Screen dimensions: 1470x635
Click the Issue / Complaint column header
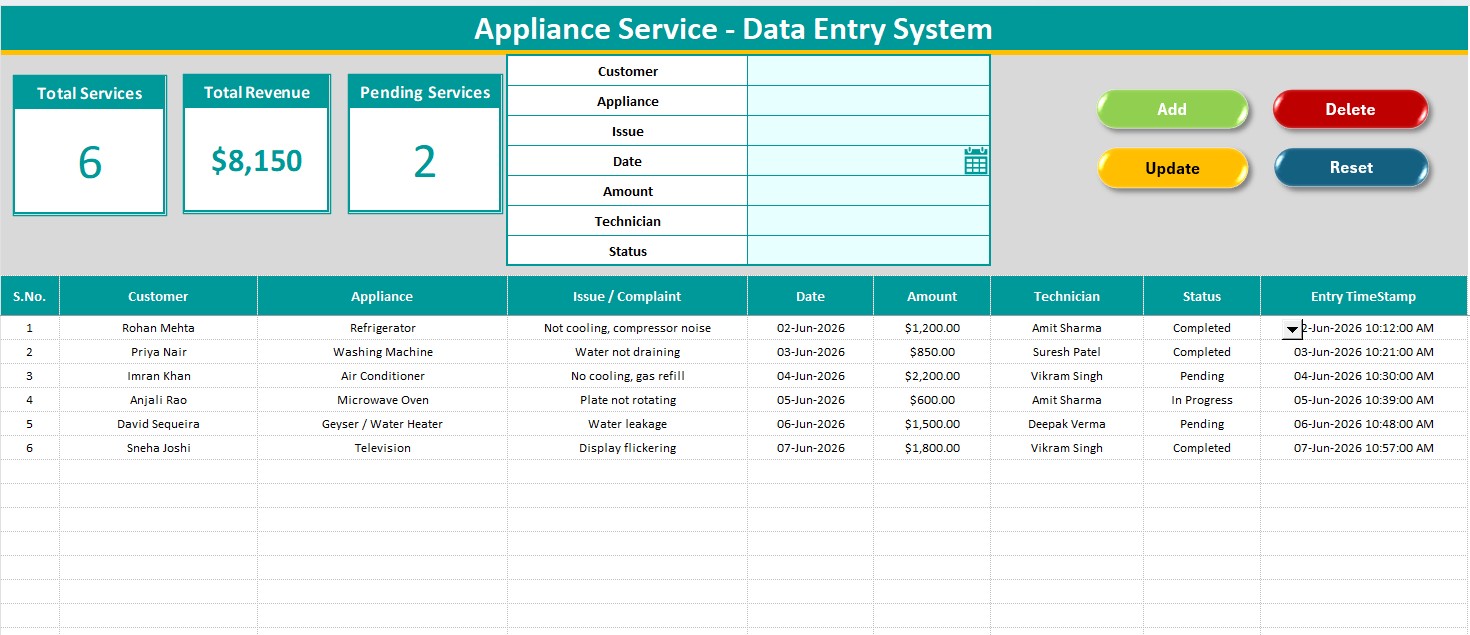[627, 296]
